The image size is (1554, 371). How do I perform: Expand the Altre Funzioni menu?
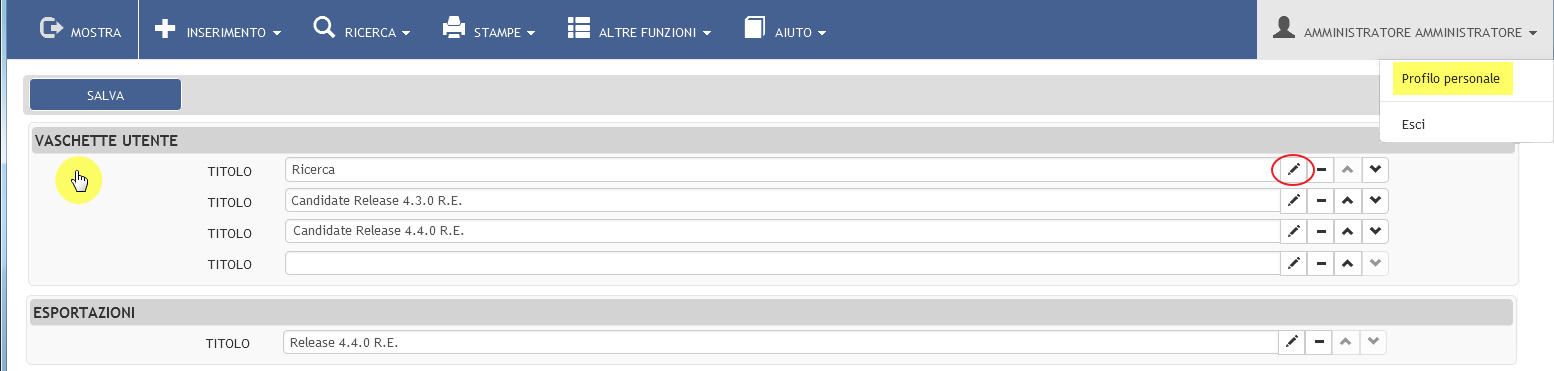(639, 30)
